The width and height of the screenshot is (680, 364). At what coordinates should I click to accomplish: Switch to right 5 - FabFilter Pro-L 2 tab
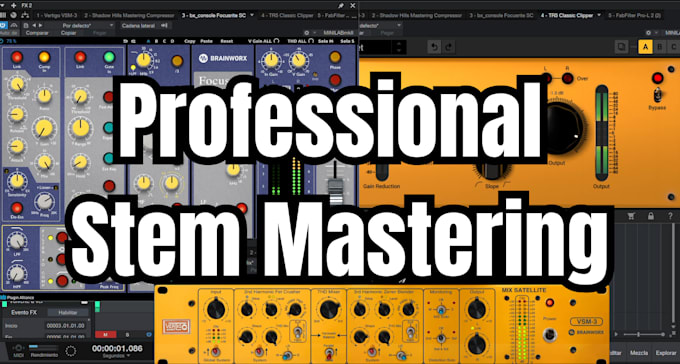[x=634, y=15]
